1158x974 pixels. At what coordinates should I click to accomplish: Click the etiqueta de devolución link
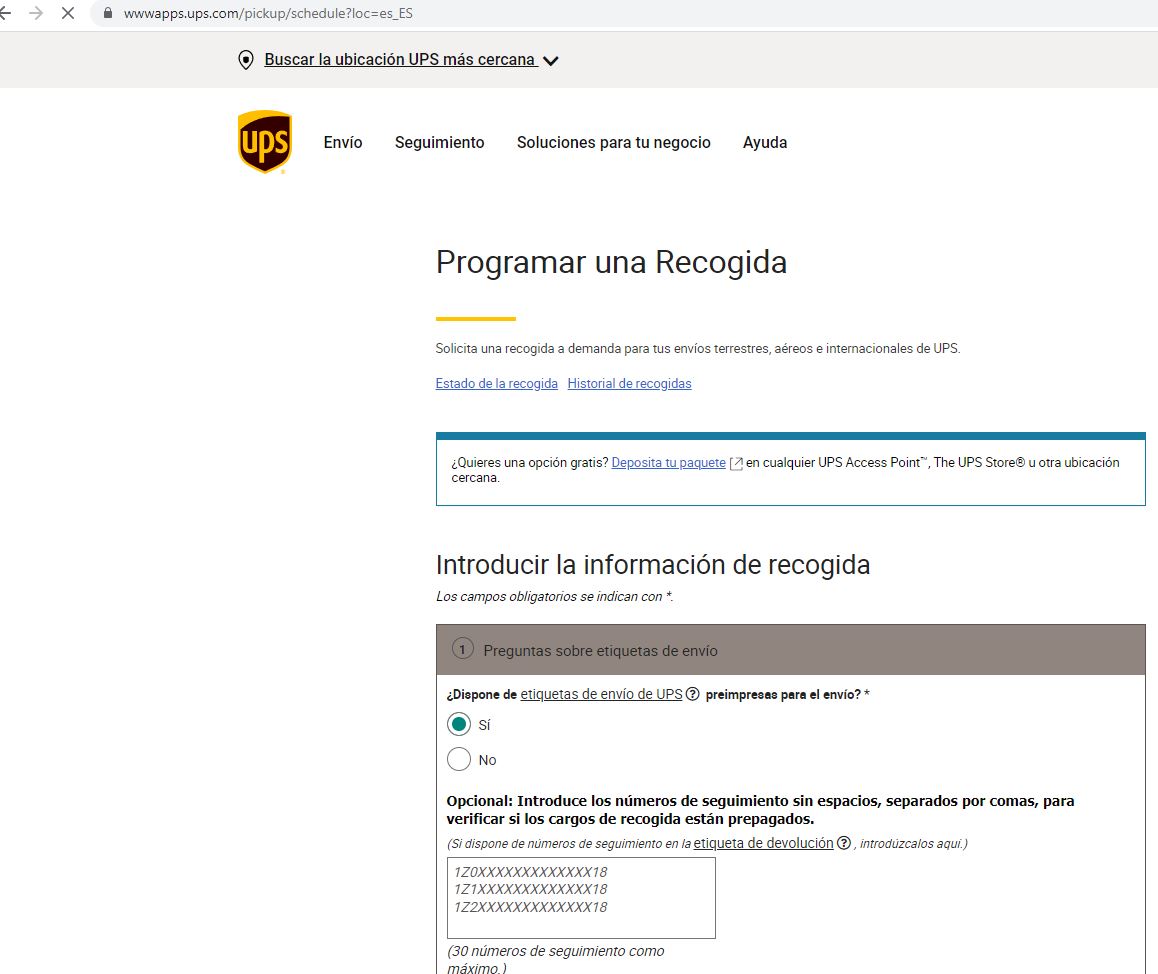[x=763, y=843]
